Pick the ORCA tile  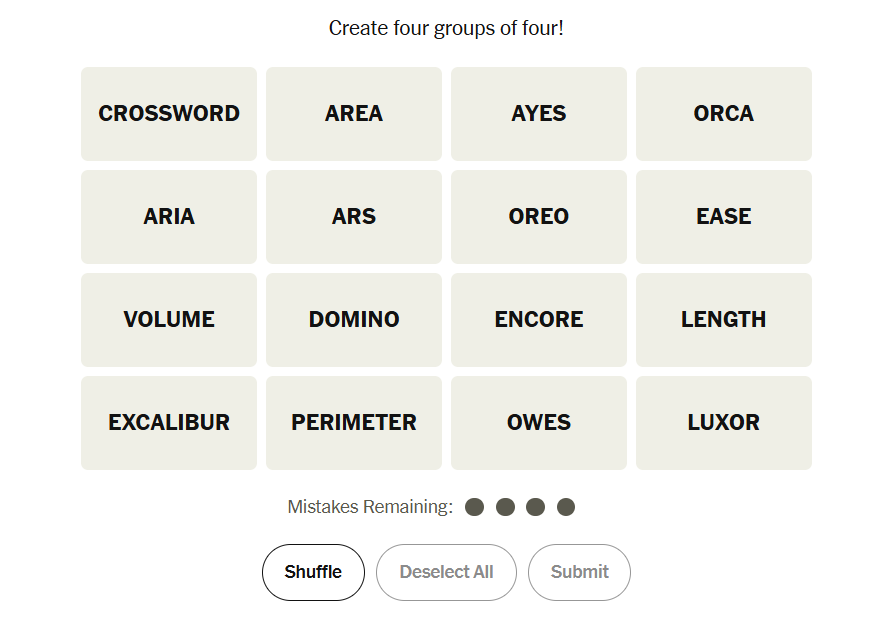[x=724, y=114]
